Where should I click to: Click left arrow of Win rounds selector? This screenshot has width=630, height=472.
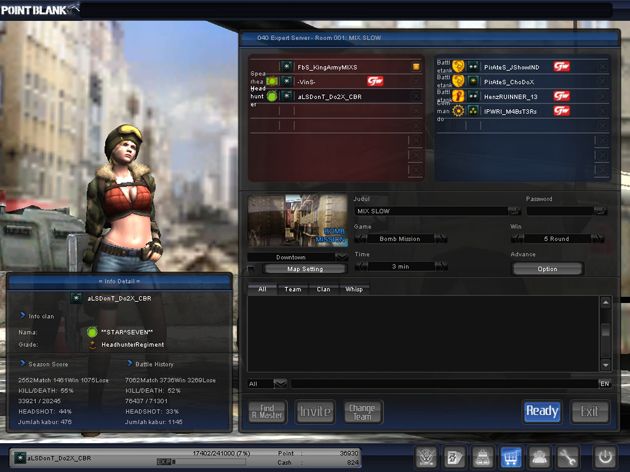point(517,239)
